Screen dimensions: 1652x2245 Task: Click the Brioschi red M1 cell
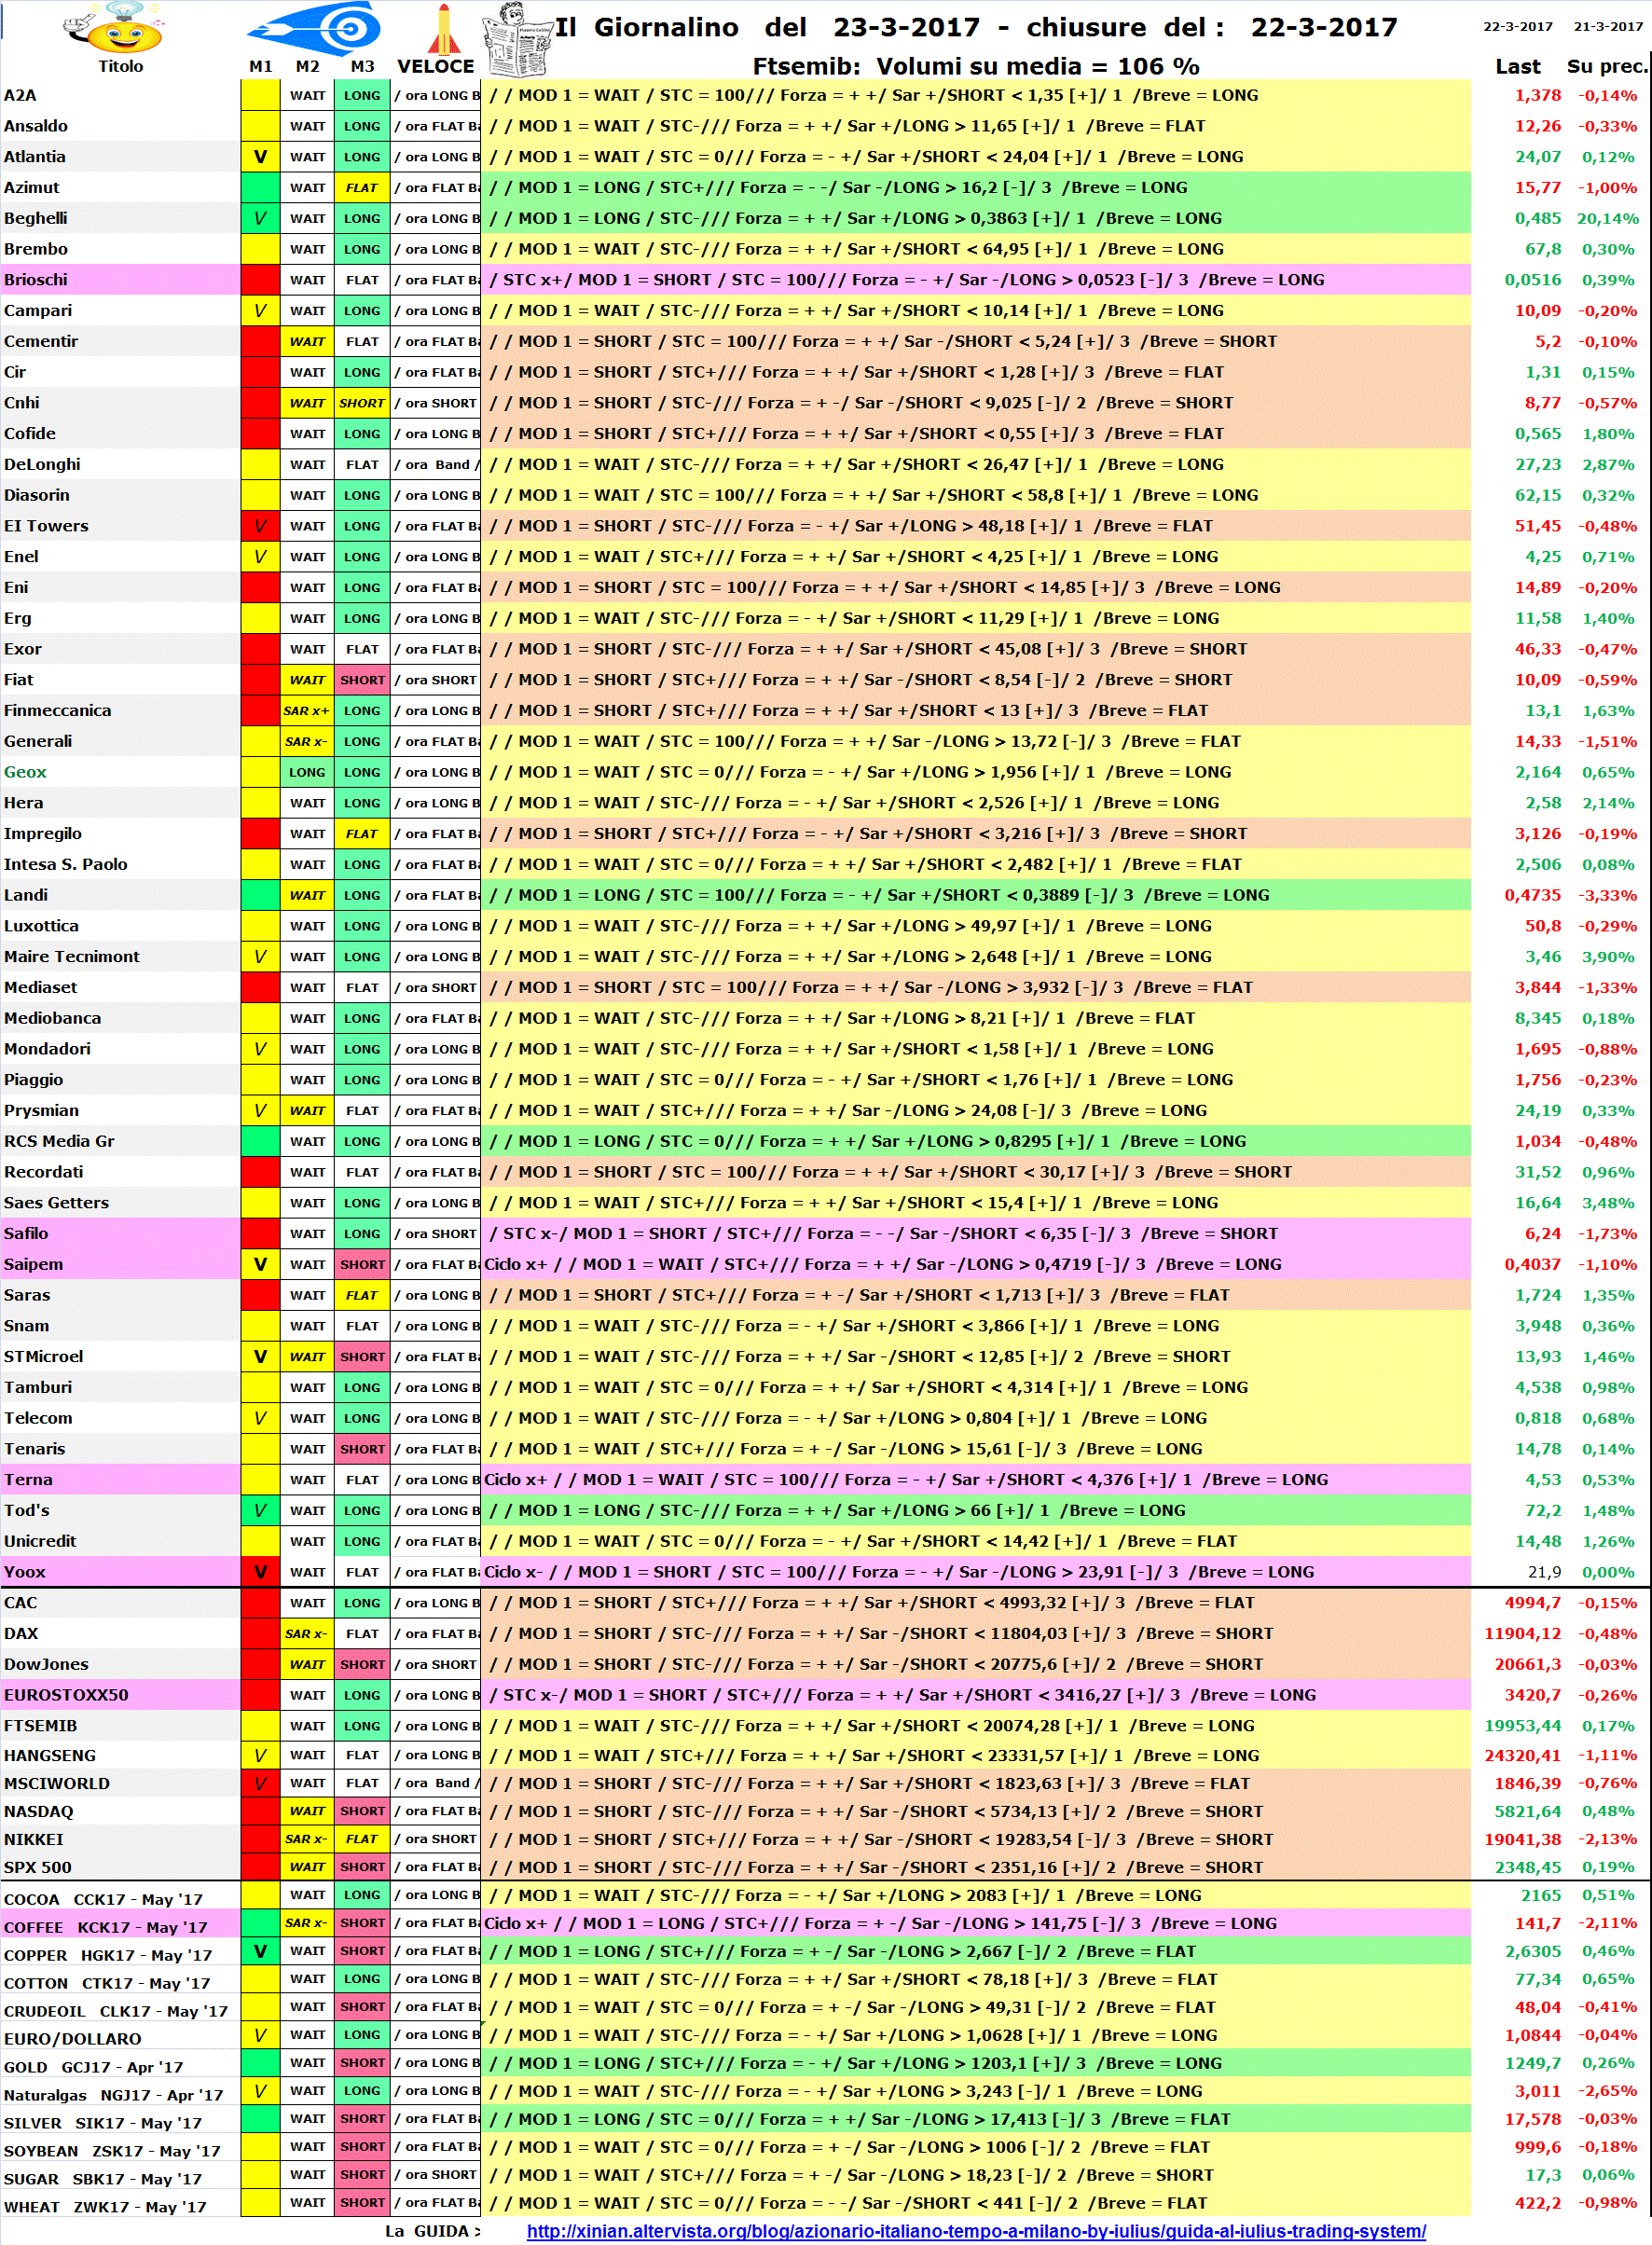point(260,280)
